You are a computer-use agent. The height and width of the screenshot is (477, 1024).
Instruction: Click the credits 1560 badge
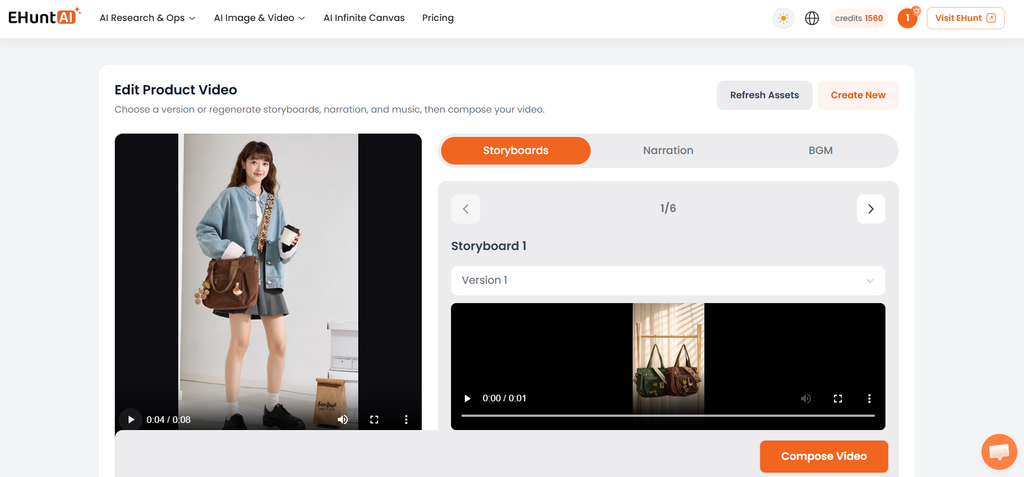pyautogui.click(x=859, y=18)
